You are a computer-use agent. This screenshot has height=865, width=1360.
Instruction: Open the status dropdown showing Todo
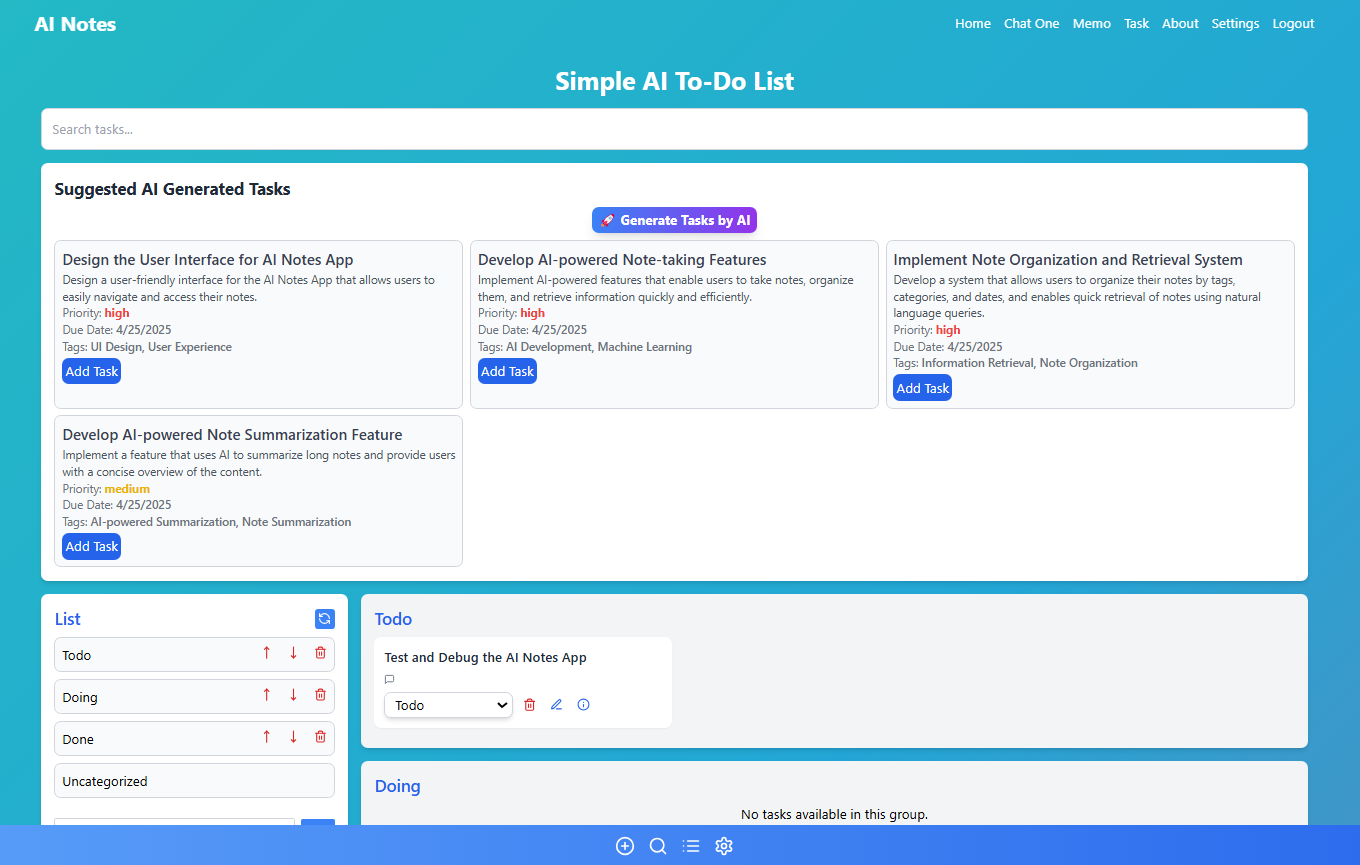[x=448, y=704]
